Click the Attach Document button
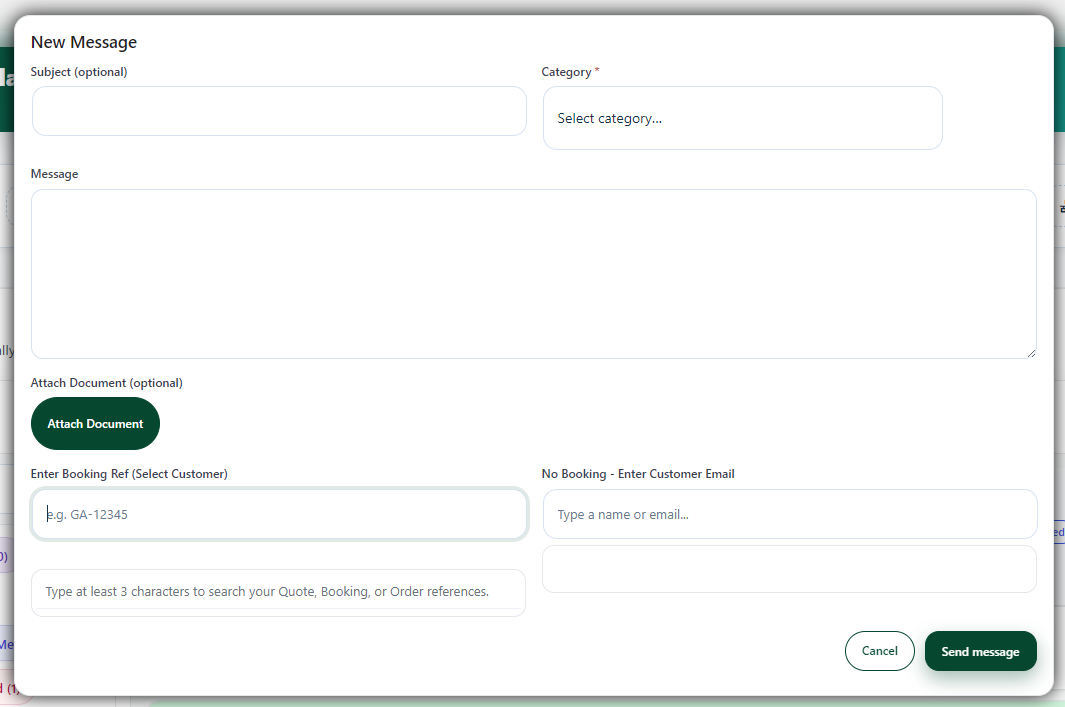1065x707 pixels. tap(95, 424)
